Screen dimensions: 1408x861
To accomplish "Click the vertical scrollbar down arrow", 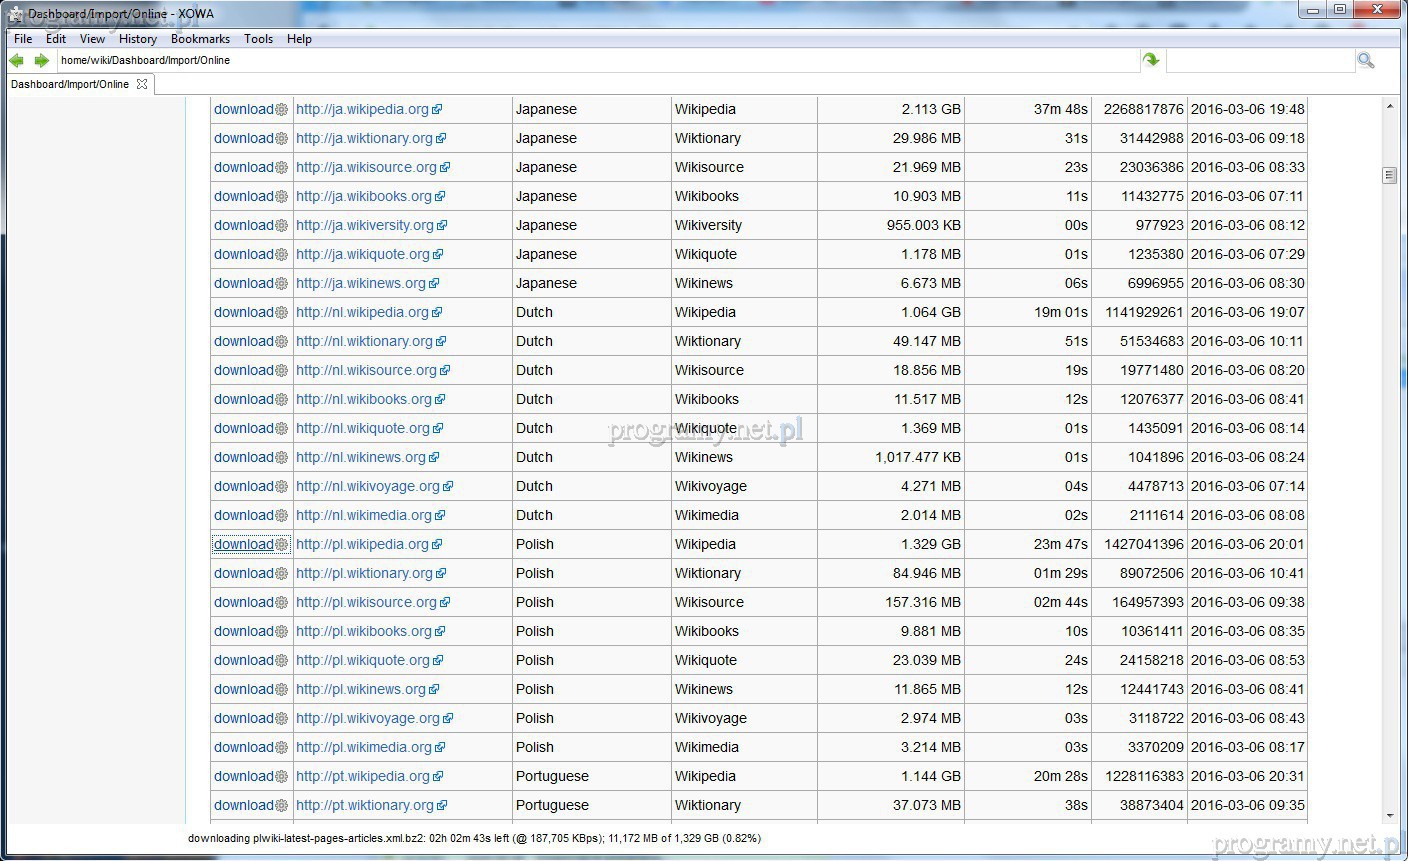I will pos(1389,816).
